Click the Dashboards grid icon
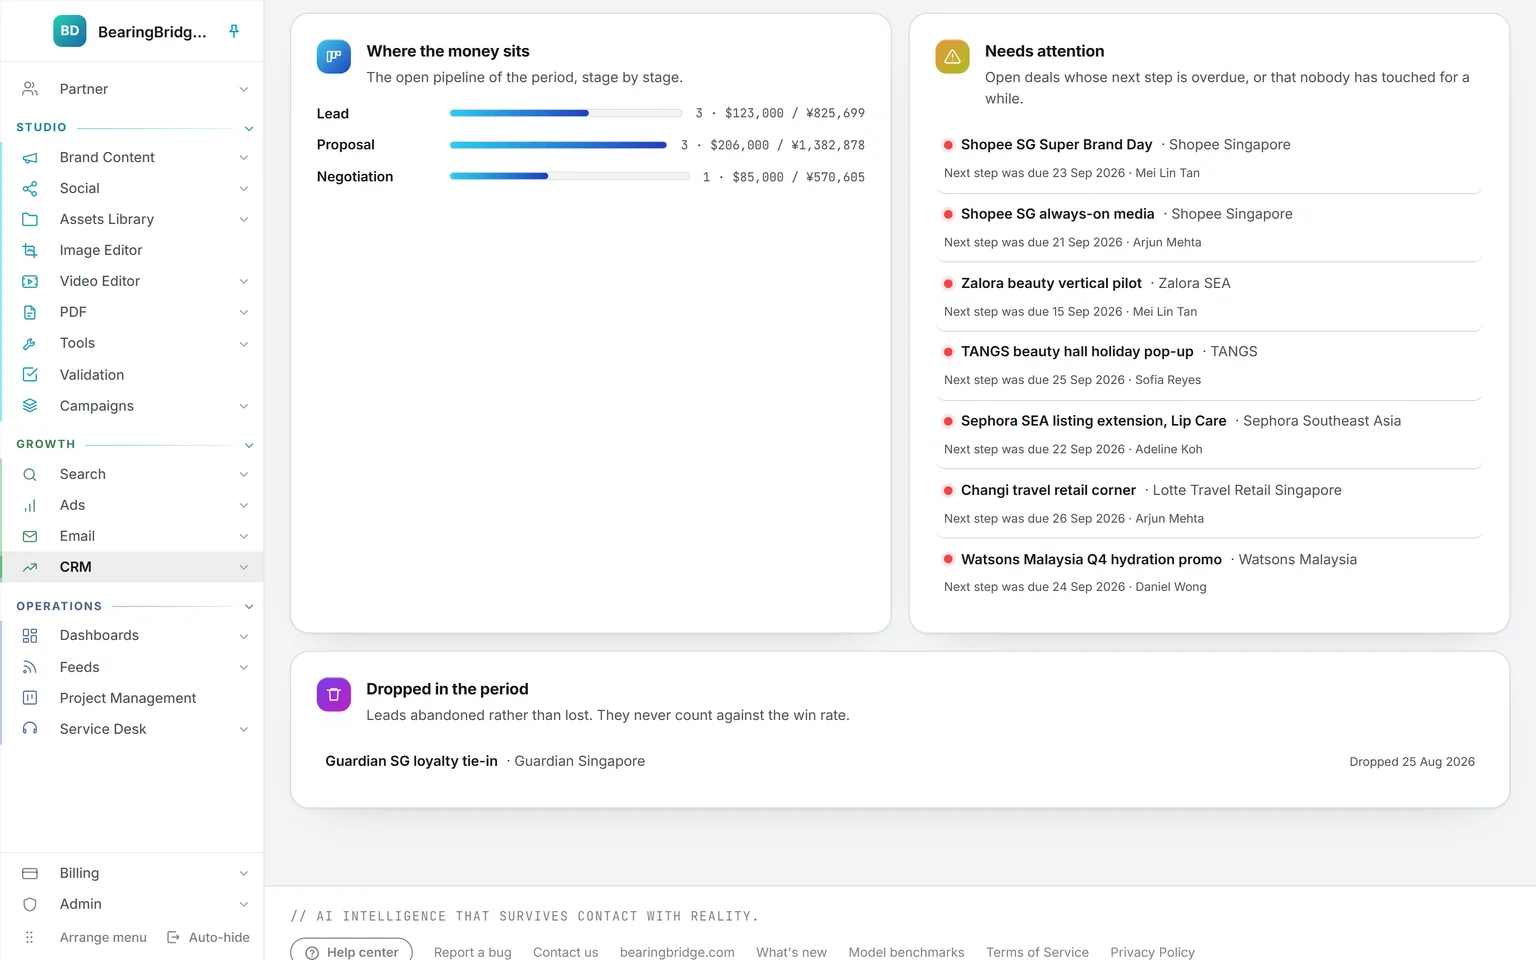The height and width of the screenshot is (960, 1536). pos(30,636)
